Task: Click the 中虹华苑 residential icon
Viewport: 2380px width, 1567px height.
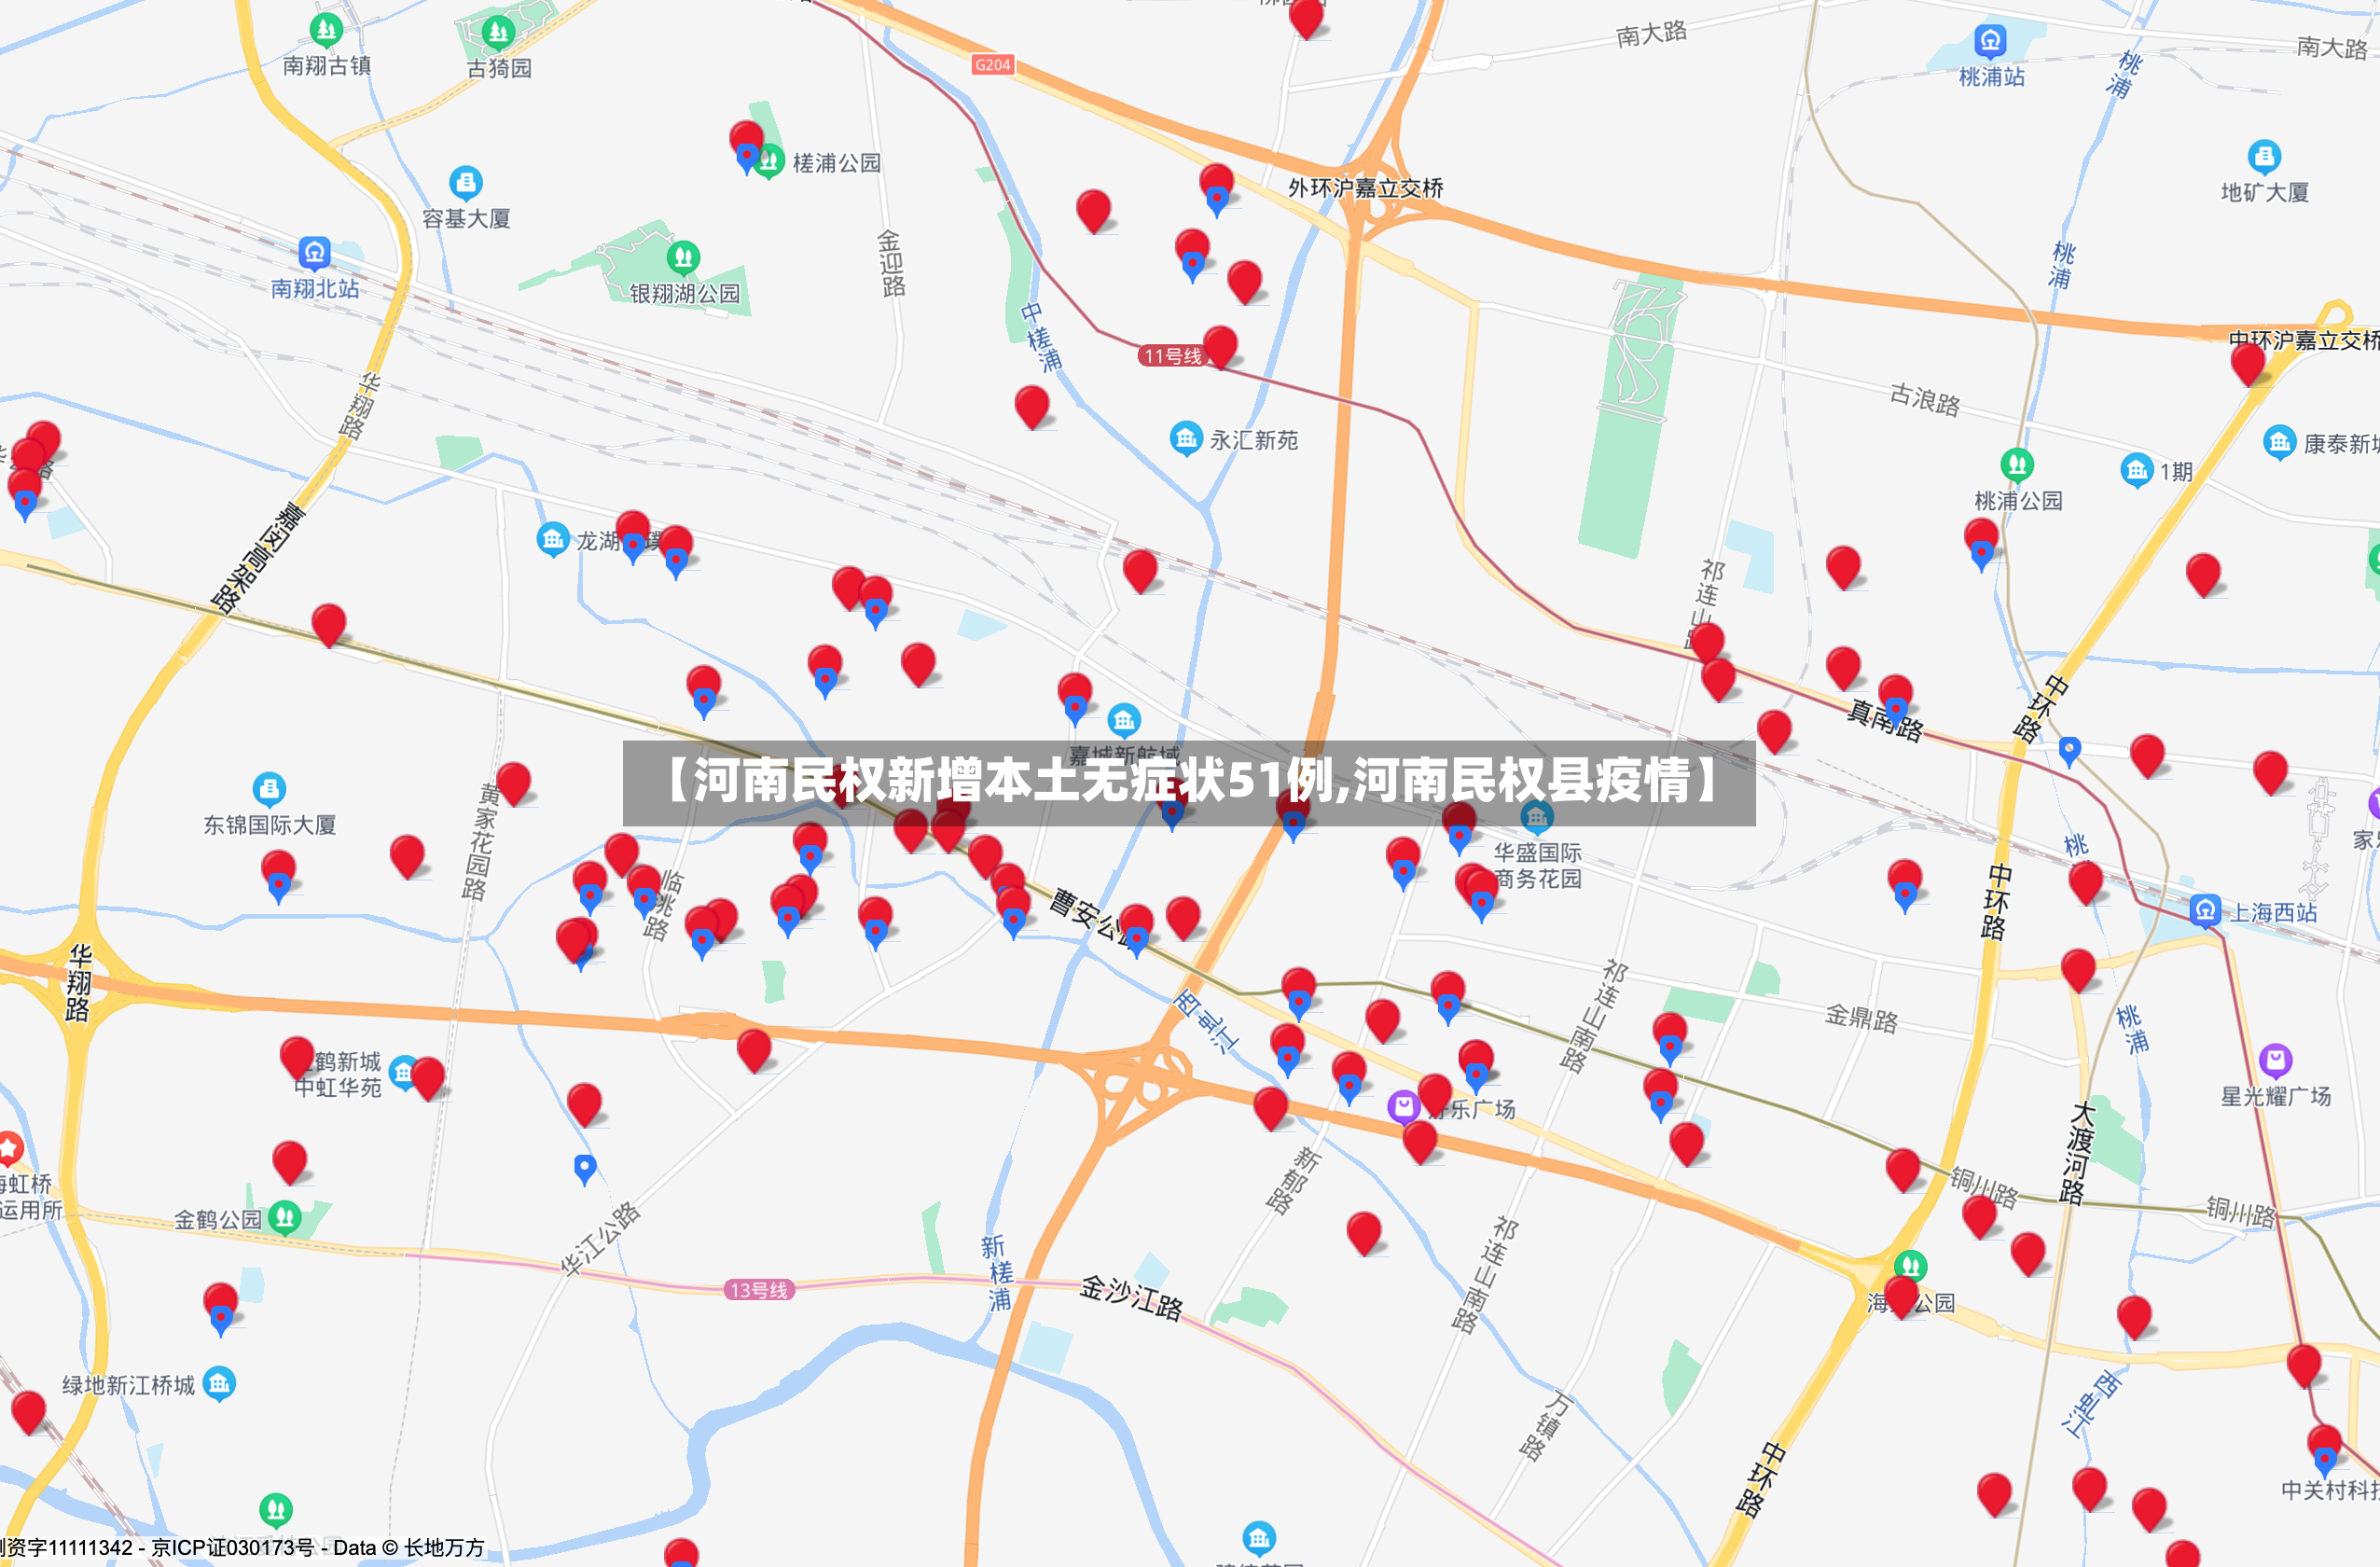Action: pos(402,1073)
